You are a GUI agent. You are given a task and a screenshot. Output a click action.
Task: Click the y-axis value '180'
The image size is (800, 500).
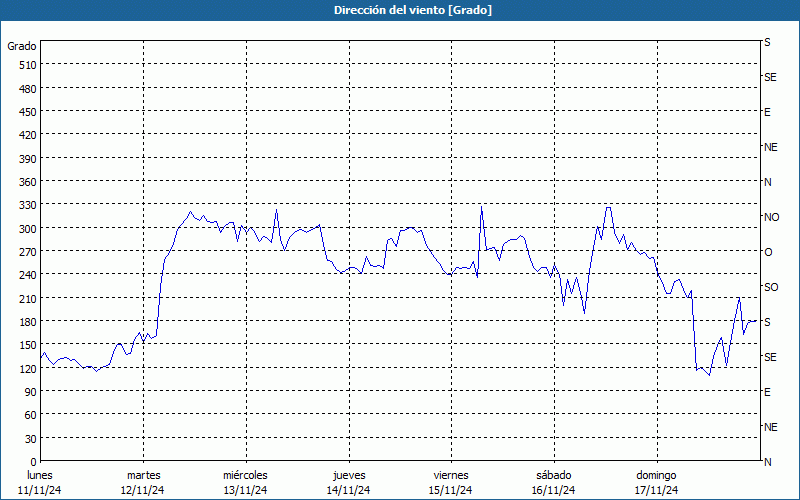[28, 322]
